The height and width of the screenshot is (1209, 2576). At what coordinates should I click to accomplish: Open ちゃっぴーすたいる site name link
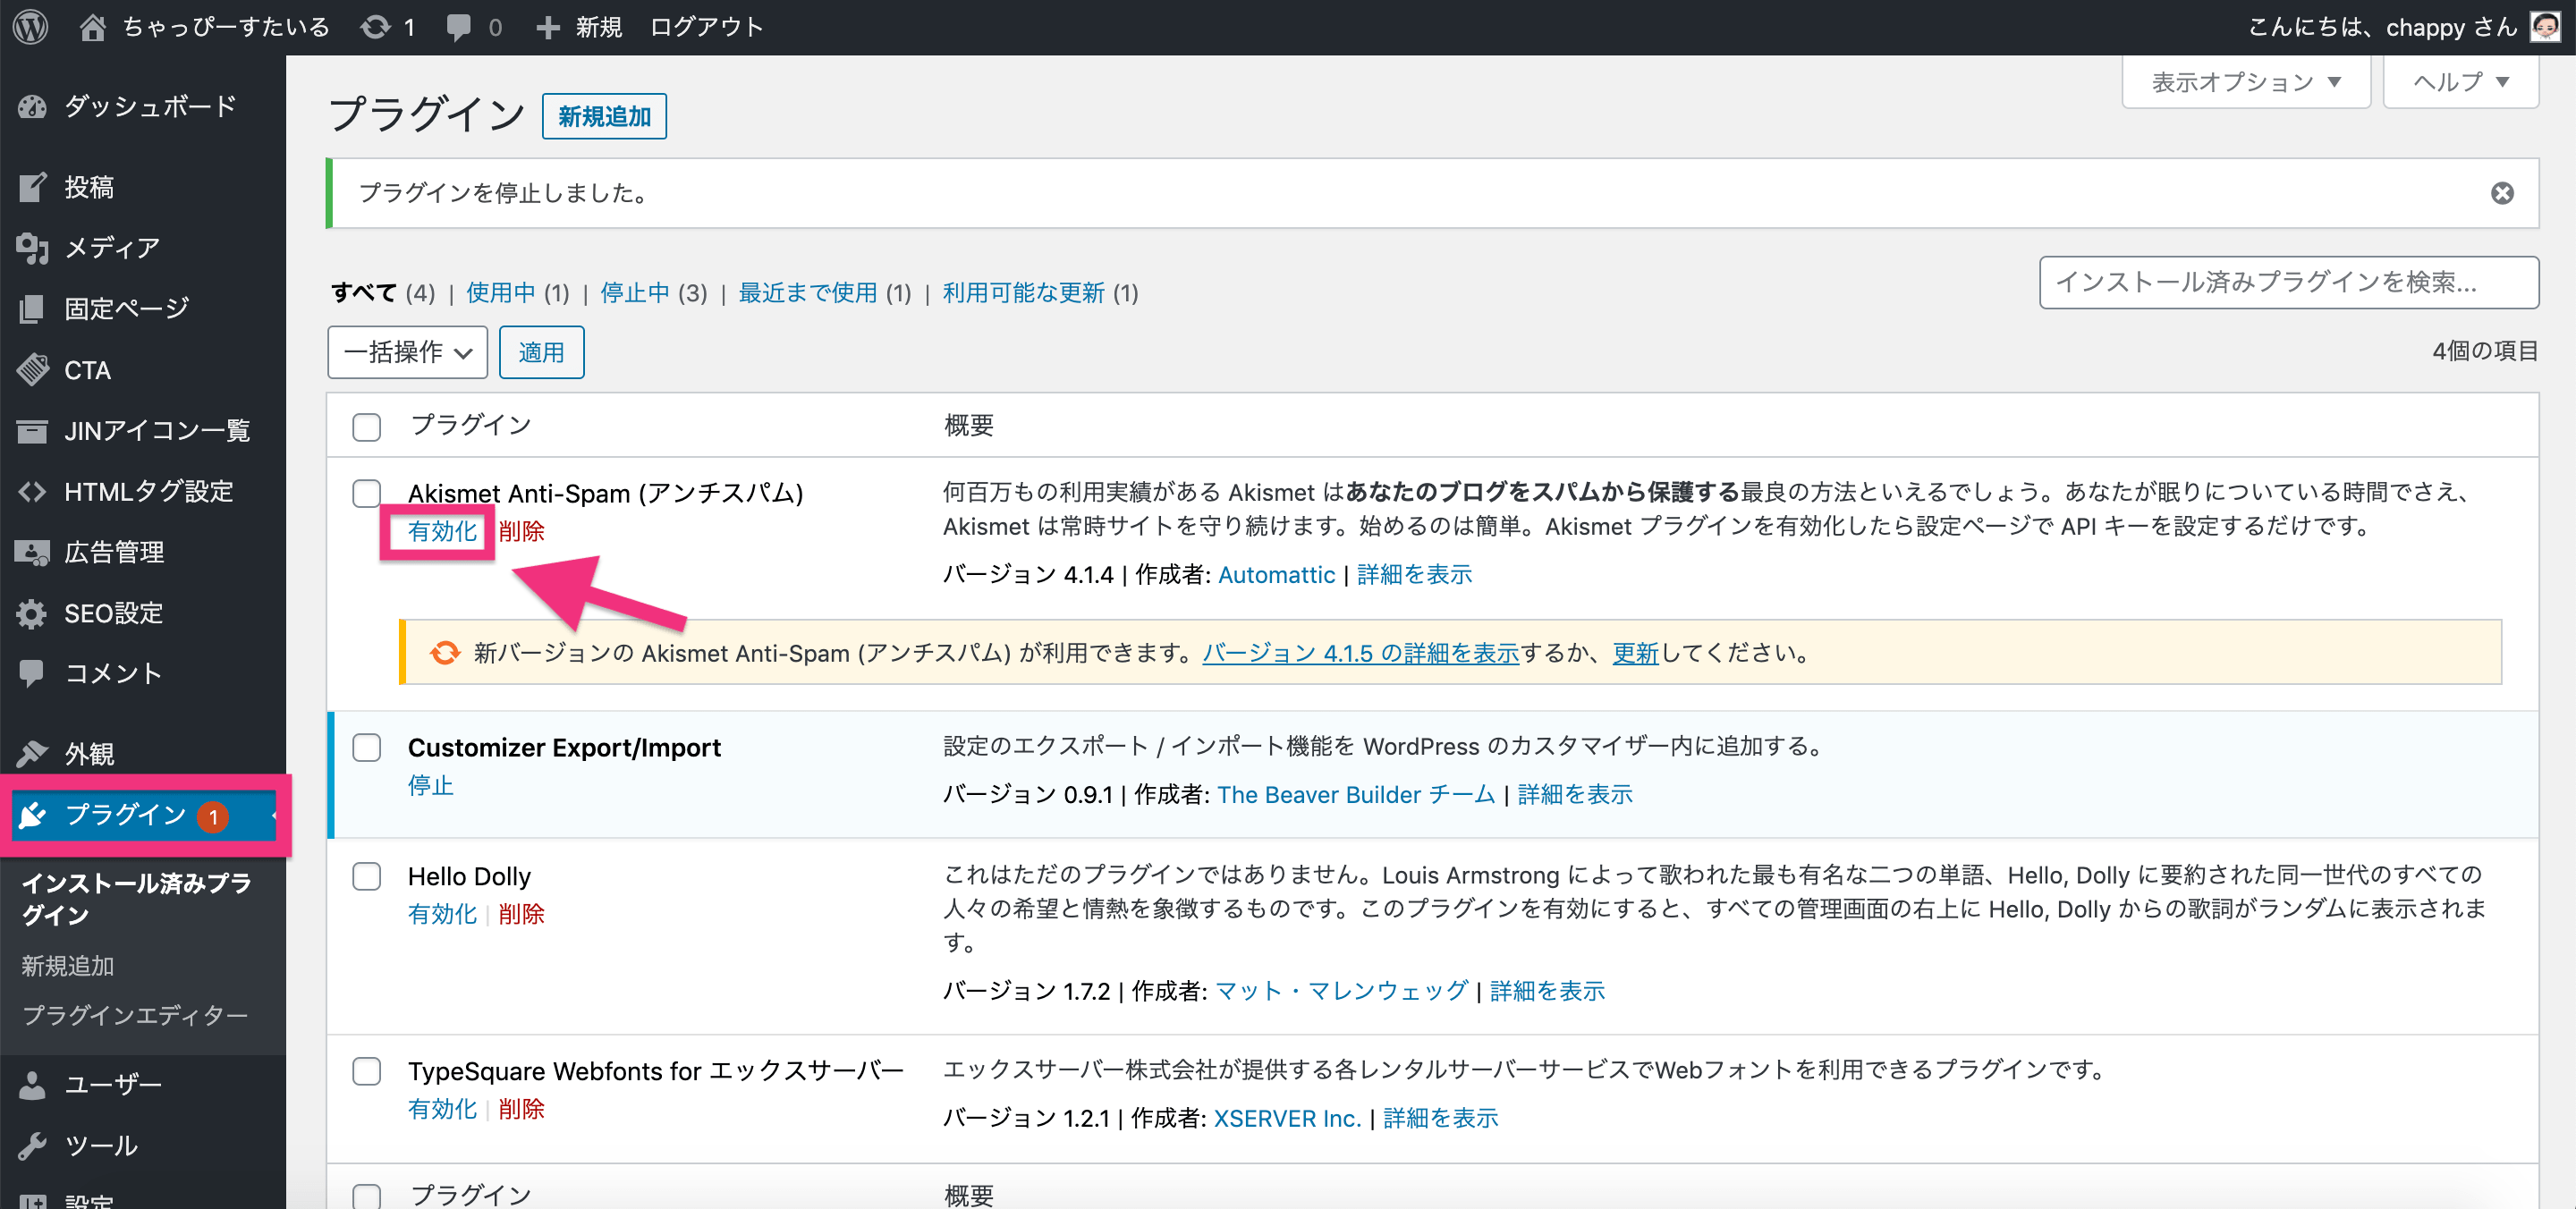(226, 27)
